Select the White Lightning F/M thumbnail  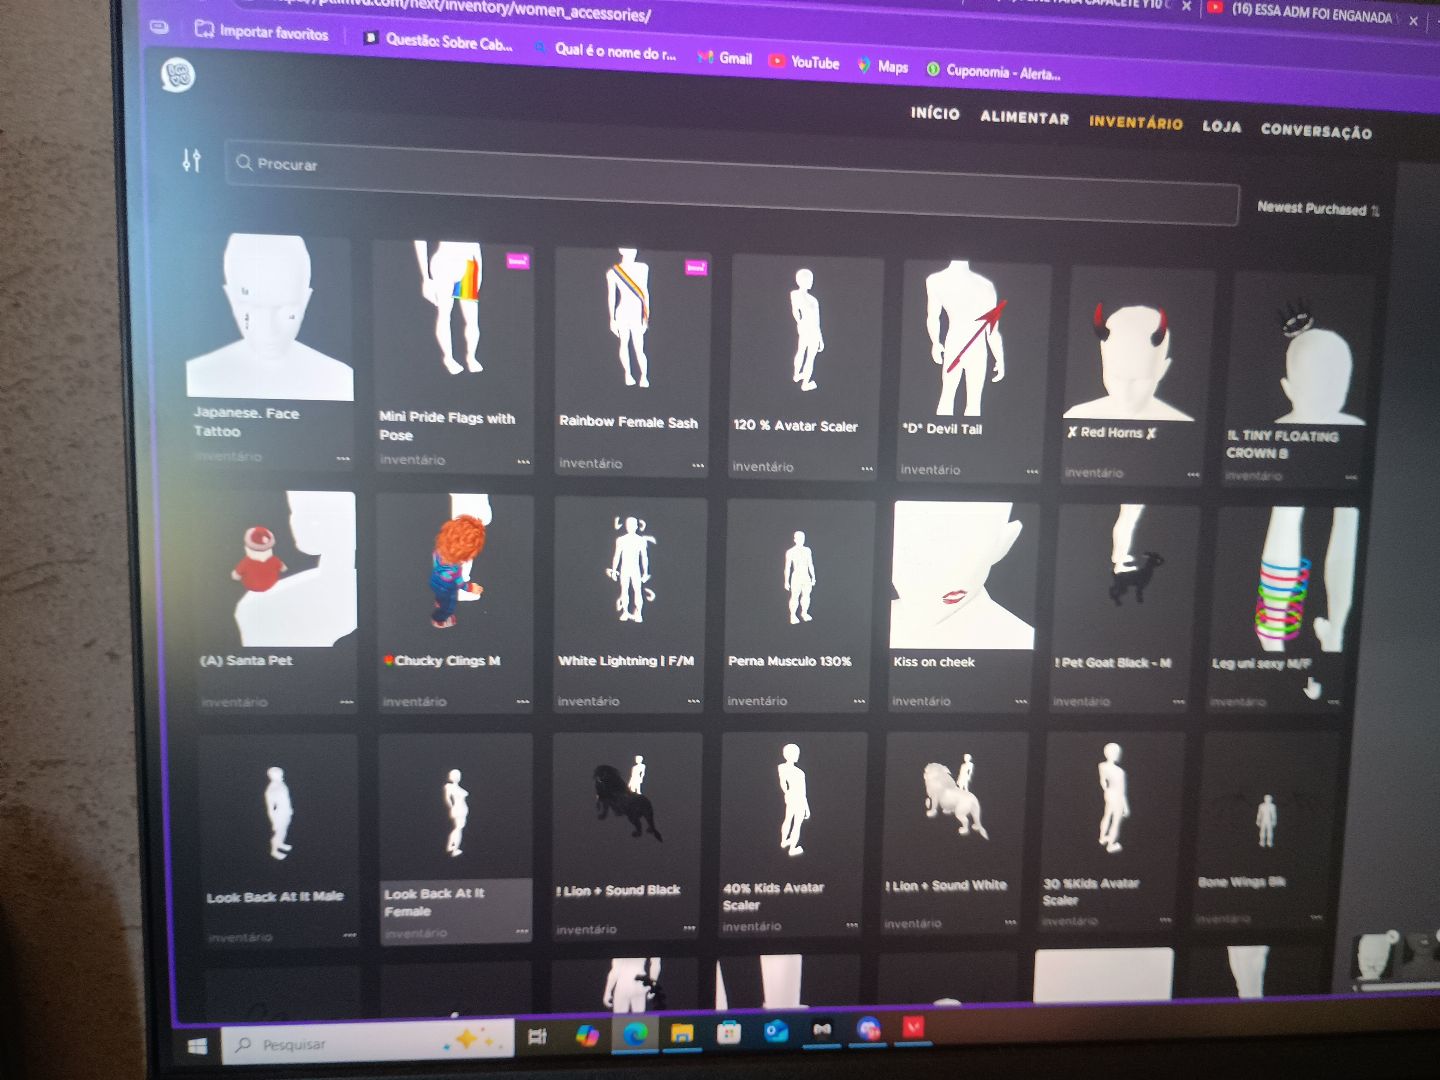click(631, 571)
